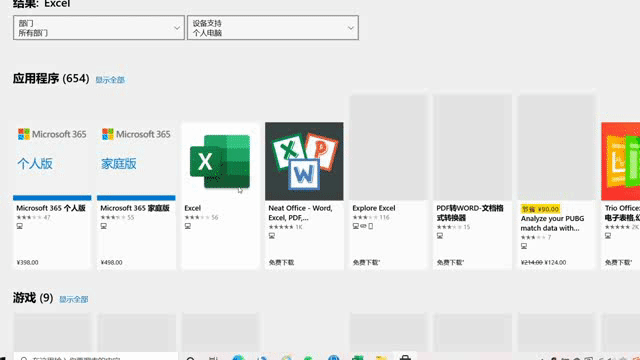Open the 设备支持 filter dropdown
The image size is (640, 360).
pos(273,28)
